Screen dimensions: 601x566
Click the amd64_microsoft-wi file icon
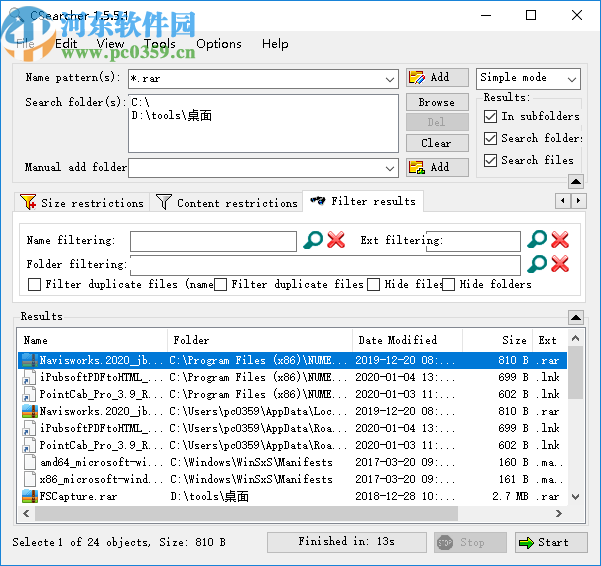pyautogui.click(x=30, y=462)
